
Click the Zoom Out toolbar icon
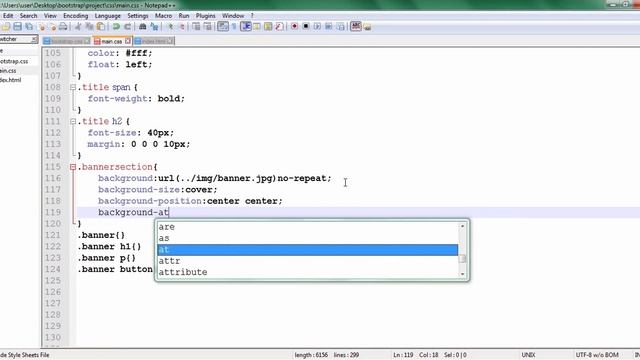click(182, 27)
